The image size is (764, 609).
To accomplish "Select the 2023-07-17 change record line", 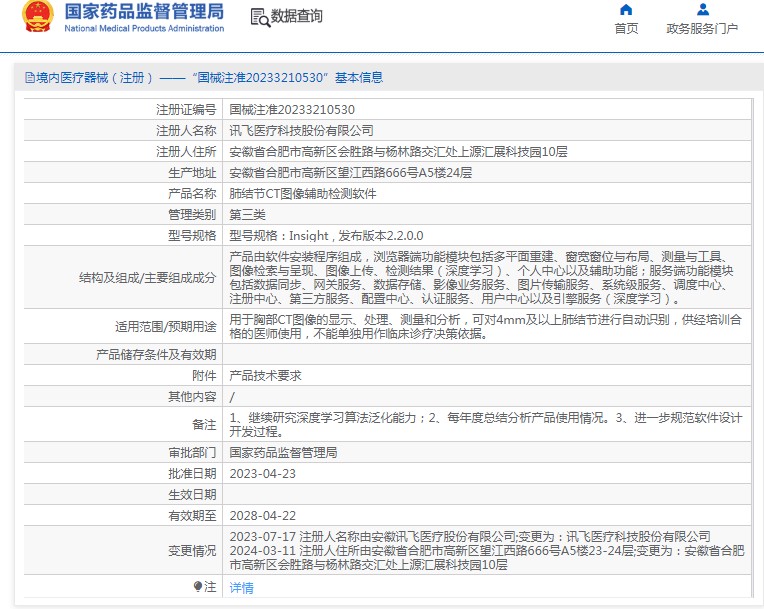I will (x=470, y=536).
